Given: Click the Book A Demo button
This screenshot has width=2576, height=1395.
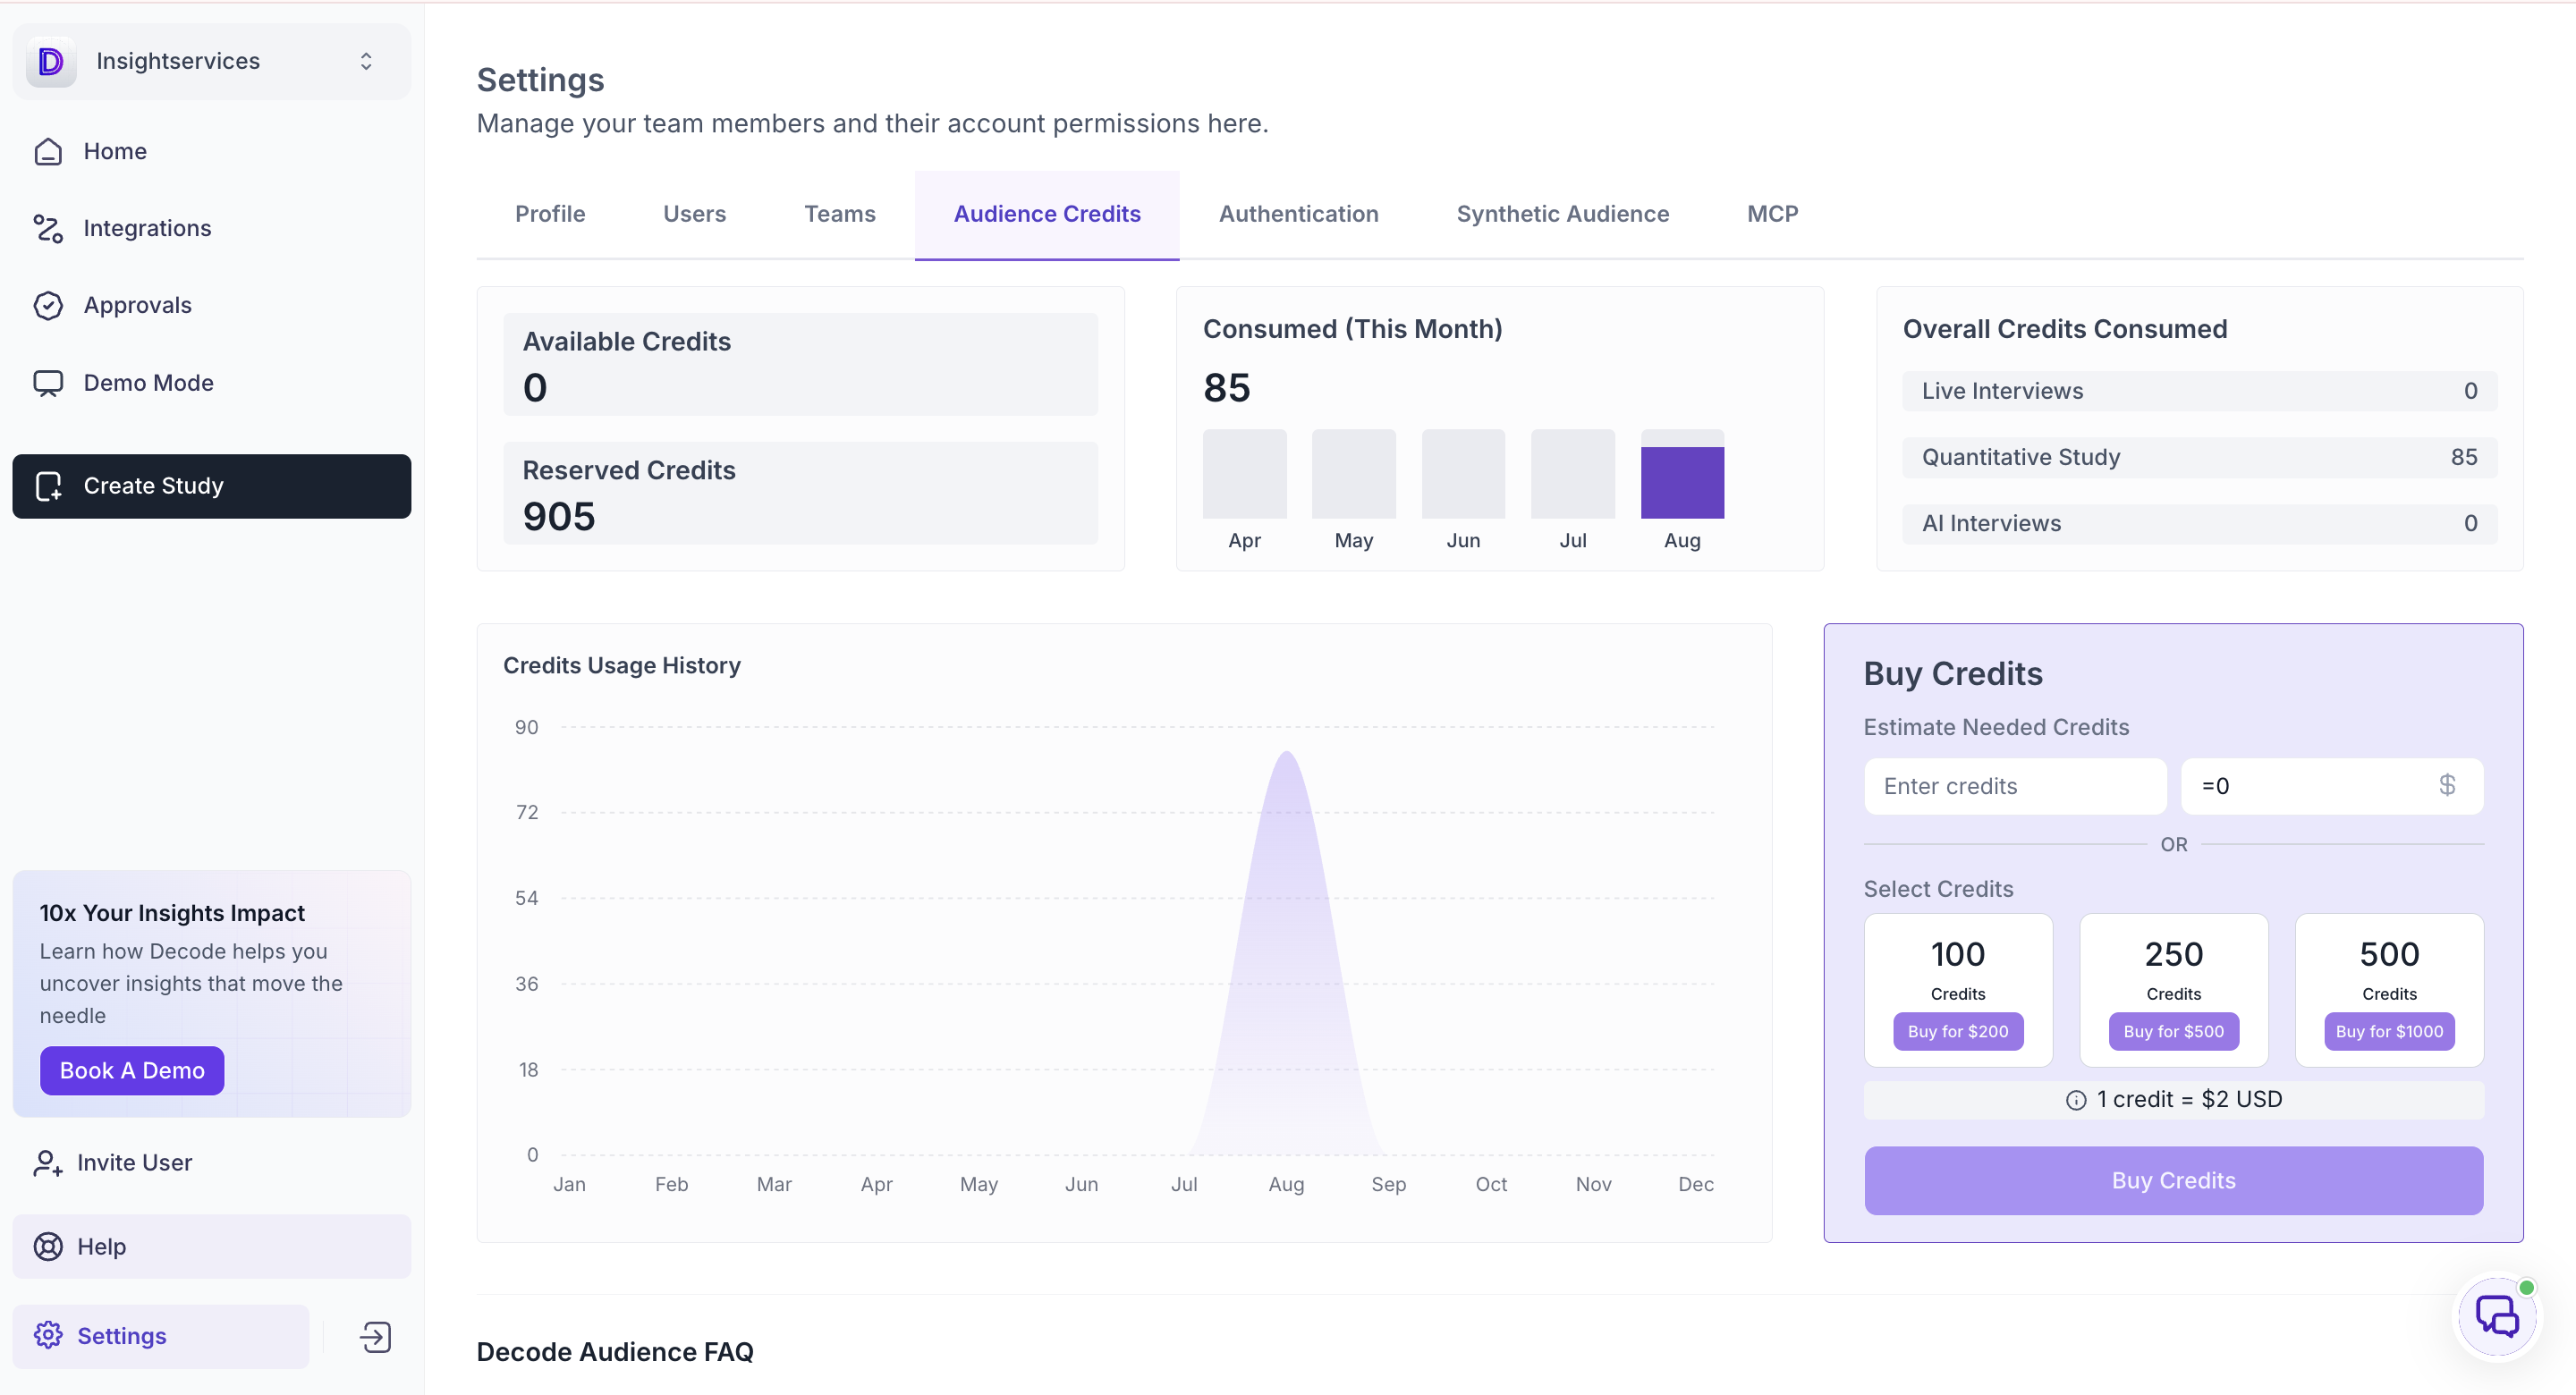Looking at the screenshot, I should pyautogui.click(x=132, y=1070).
